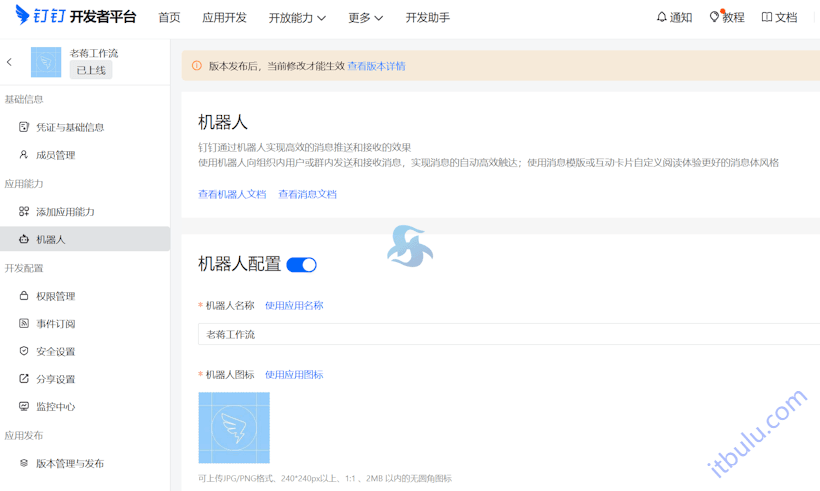Click the 机器人名称 input field
The height and width of the screenshot is (491, 820).
coord(509,334)
